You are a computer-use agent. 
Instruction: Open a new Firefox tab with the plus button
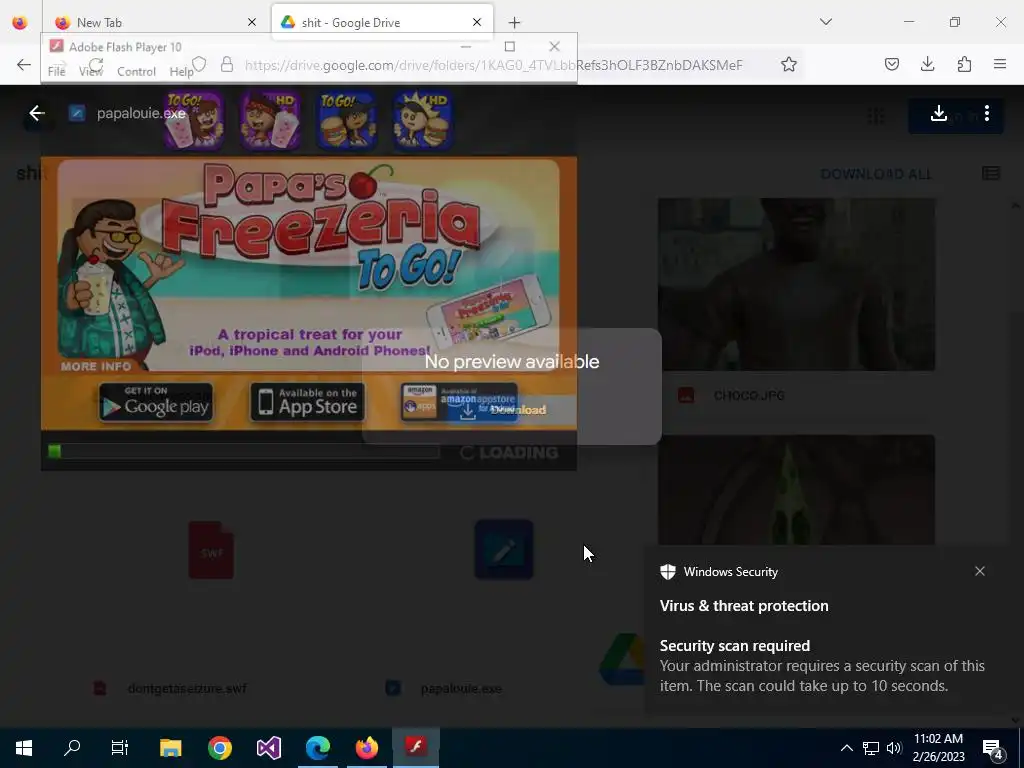point(515,23)
